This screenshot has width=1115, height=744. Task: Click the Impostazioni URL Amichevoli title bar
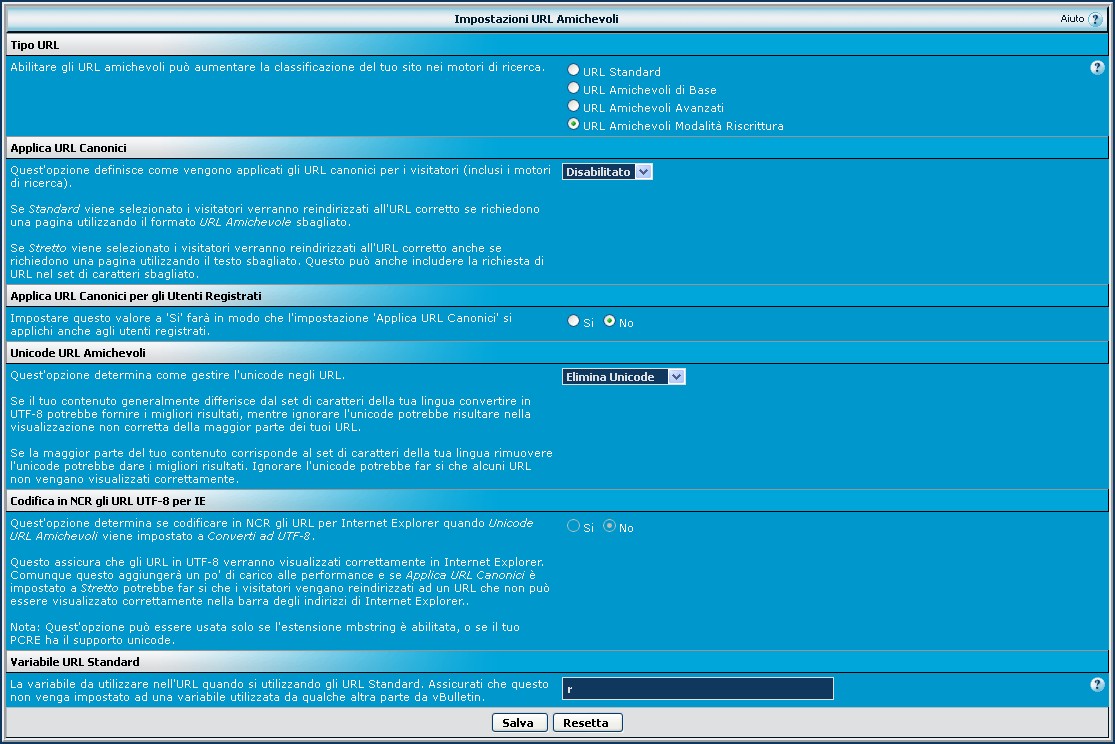tap(542, 19)
